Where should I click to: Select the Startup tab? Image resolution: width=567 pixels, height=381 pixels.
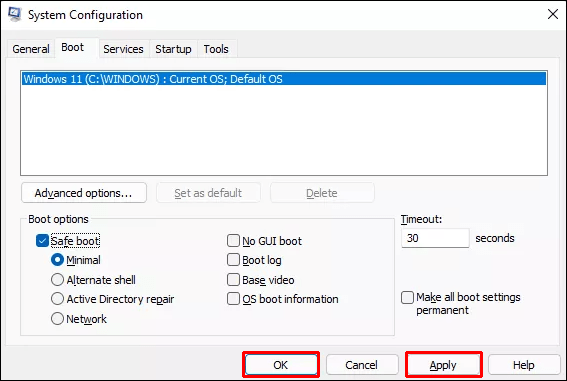(173, 49)
